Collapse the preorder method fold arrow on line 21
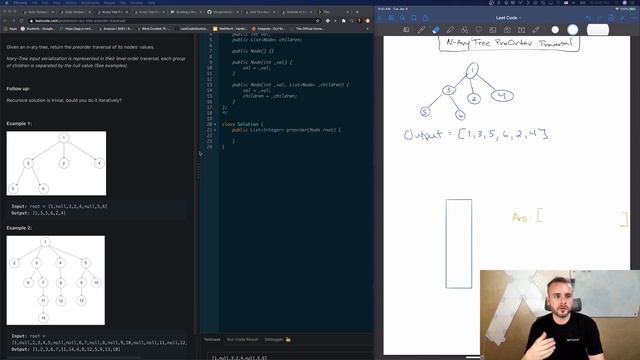640x360 pixels. tap(216, 130)
